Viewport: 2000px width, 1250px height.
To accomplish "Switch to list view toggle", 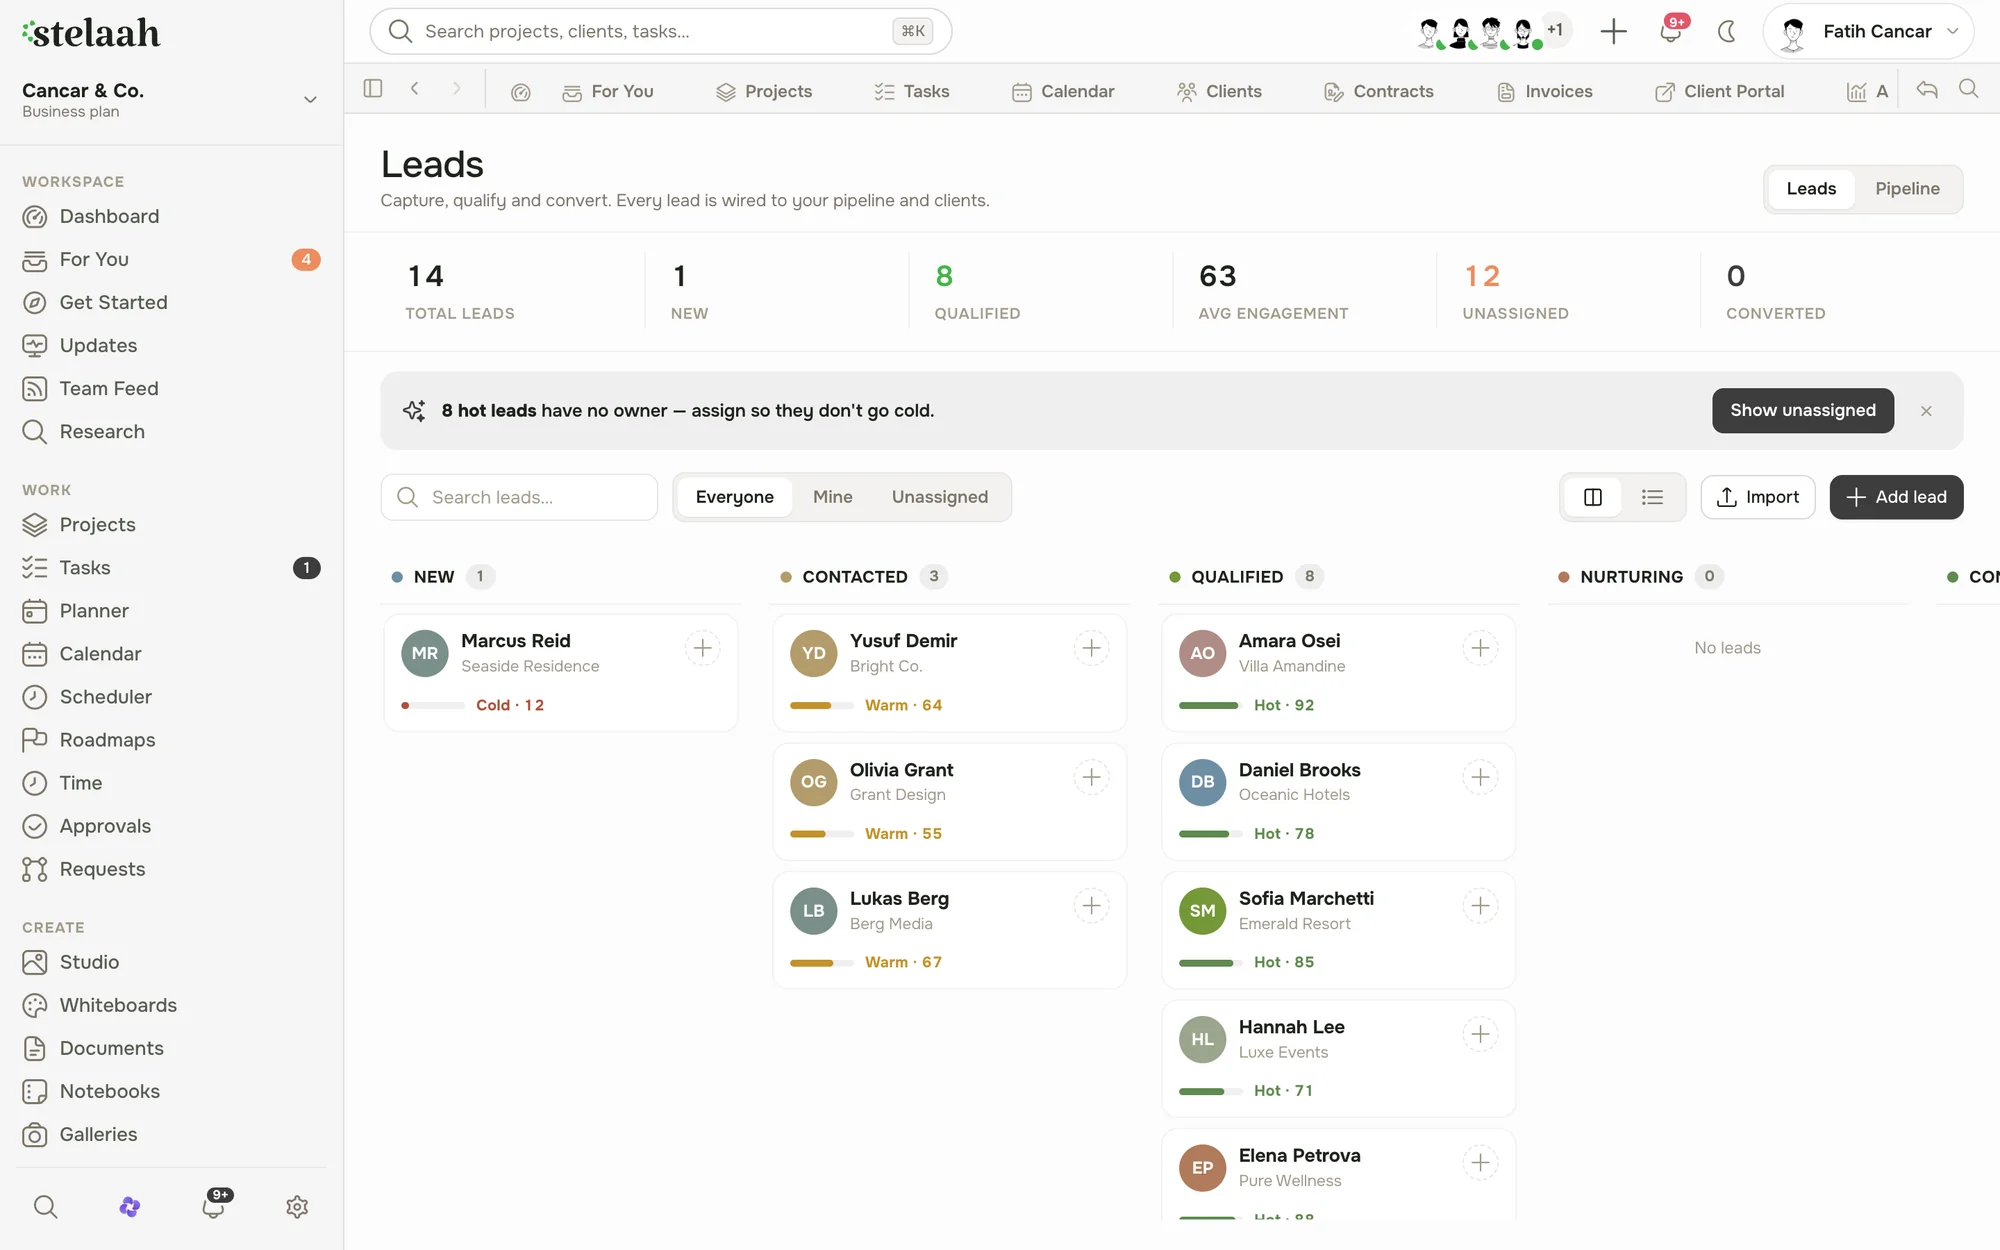I will pyautogui.click(x=1652, y=497).
